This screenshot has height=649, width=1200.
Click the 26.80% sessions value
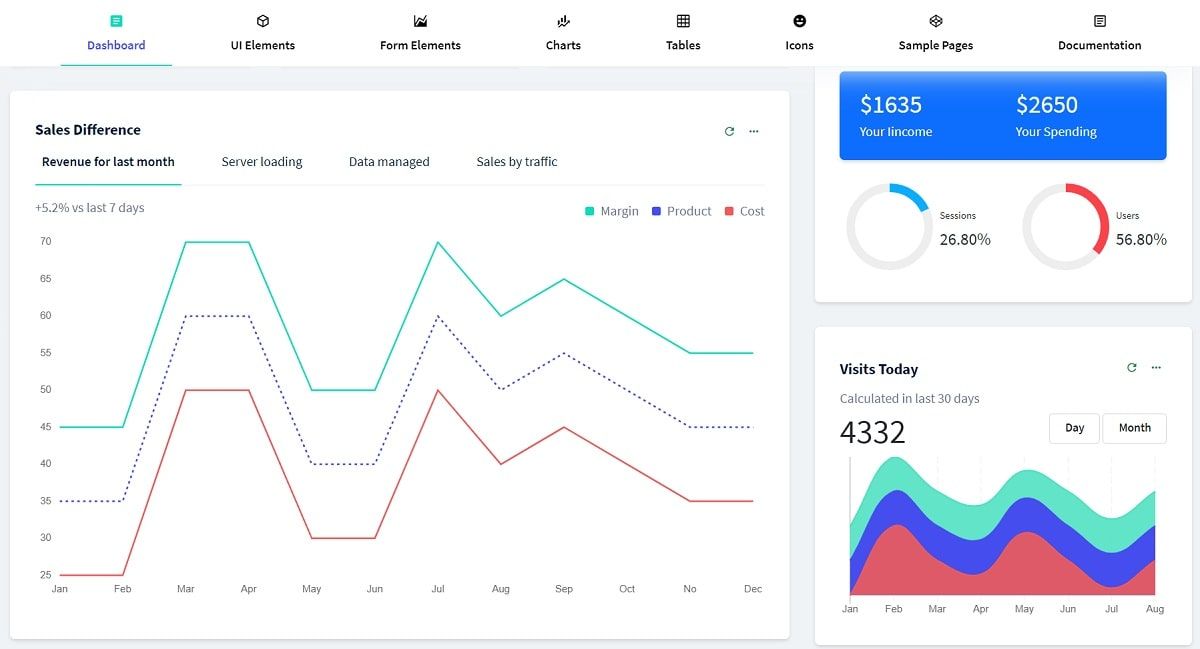965,240
